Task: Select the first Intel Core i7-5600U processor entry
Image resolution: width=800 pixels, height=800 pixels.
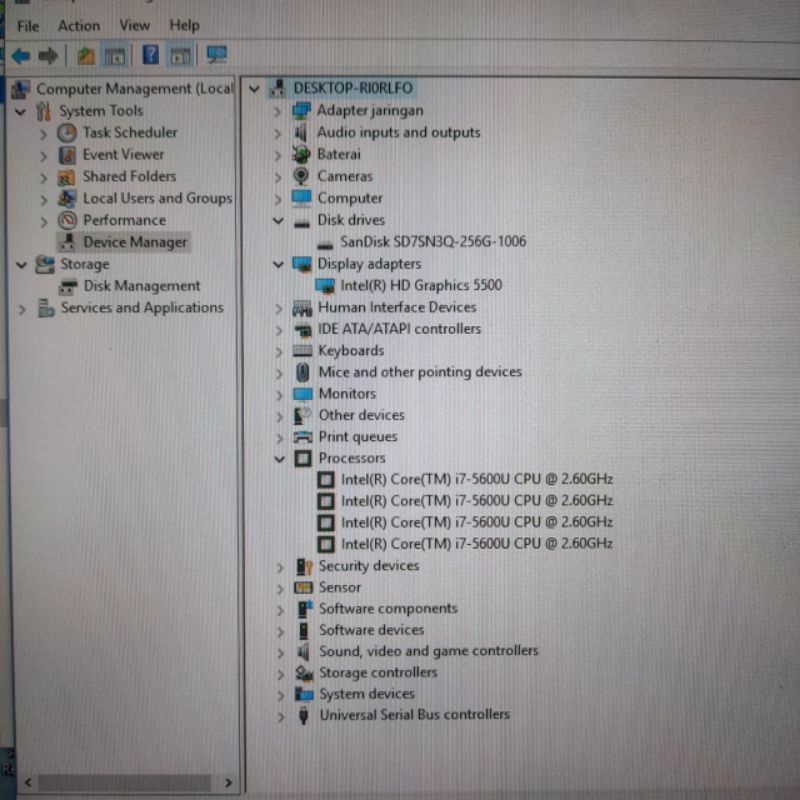Action: tap(477, 480)
